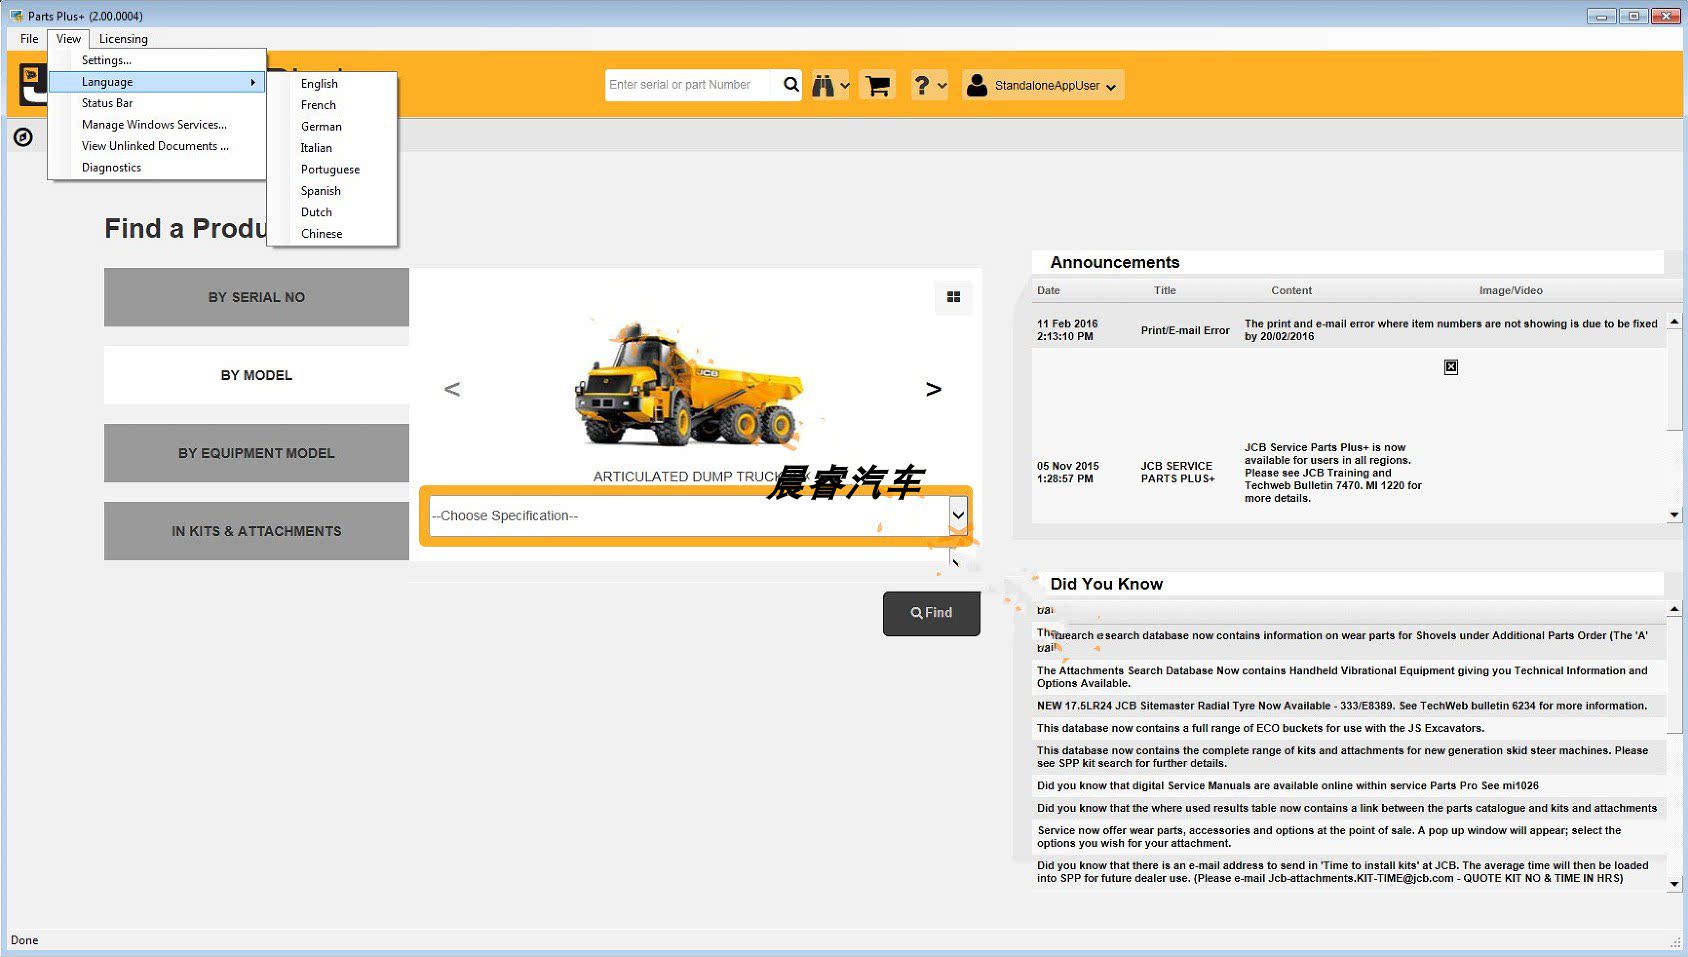Open the binoculars advanced search icon
1688x957 pixels.
click(x=823, y=86)
